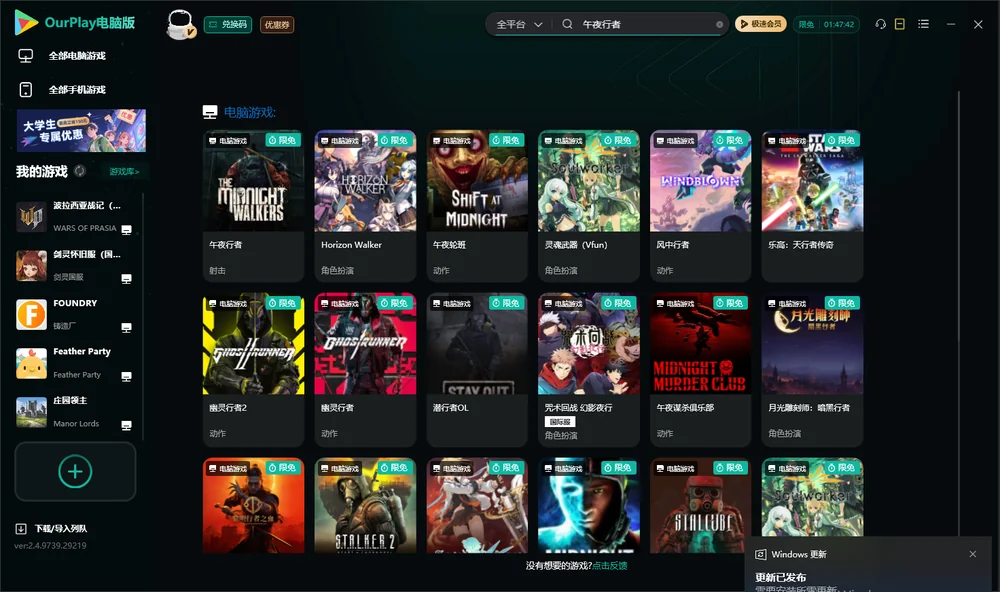Click the OurPlay logo icon
This screenshot has height=592, width=1000.
[26, 22]
